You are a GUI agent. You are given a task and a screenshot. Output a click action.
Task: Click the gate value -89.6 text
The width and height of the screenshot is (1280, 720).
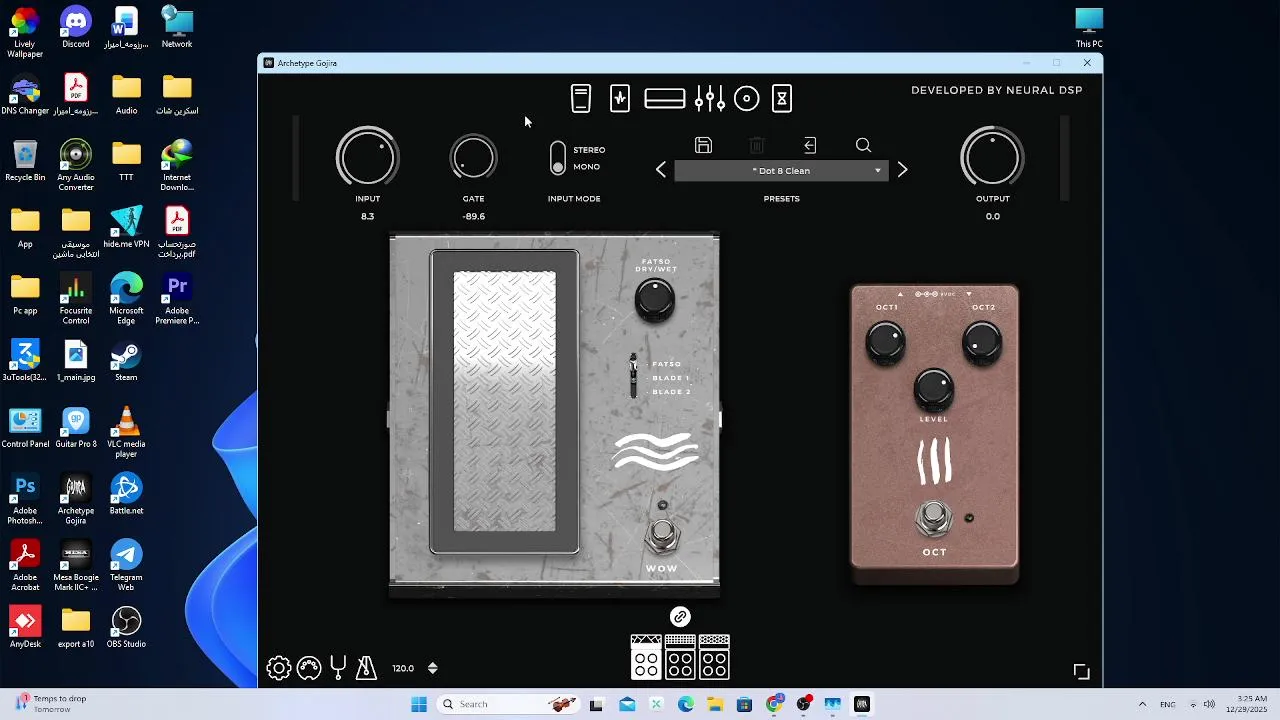point(473,216)
